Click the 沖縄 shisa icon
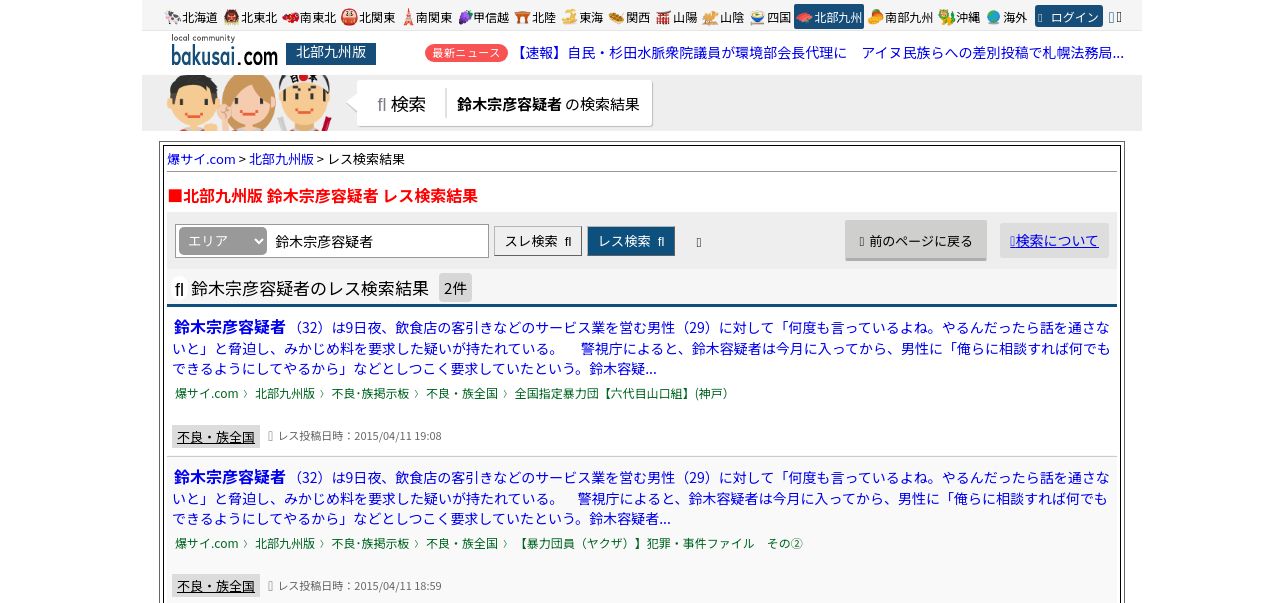 tap(946, 17)
